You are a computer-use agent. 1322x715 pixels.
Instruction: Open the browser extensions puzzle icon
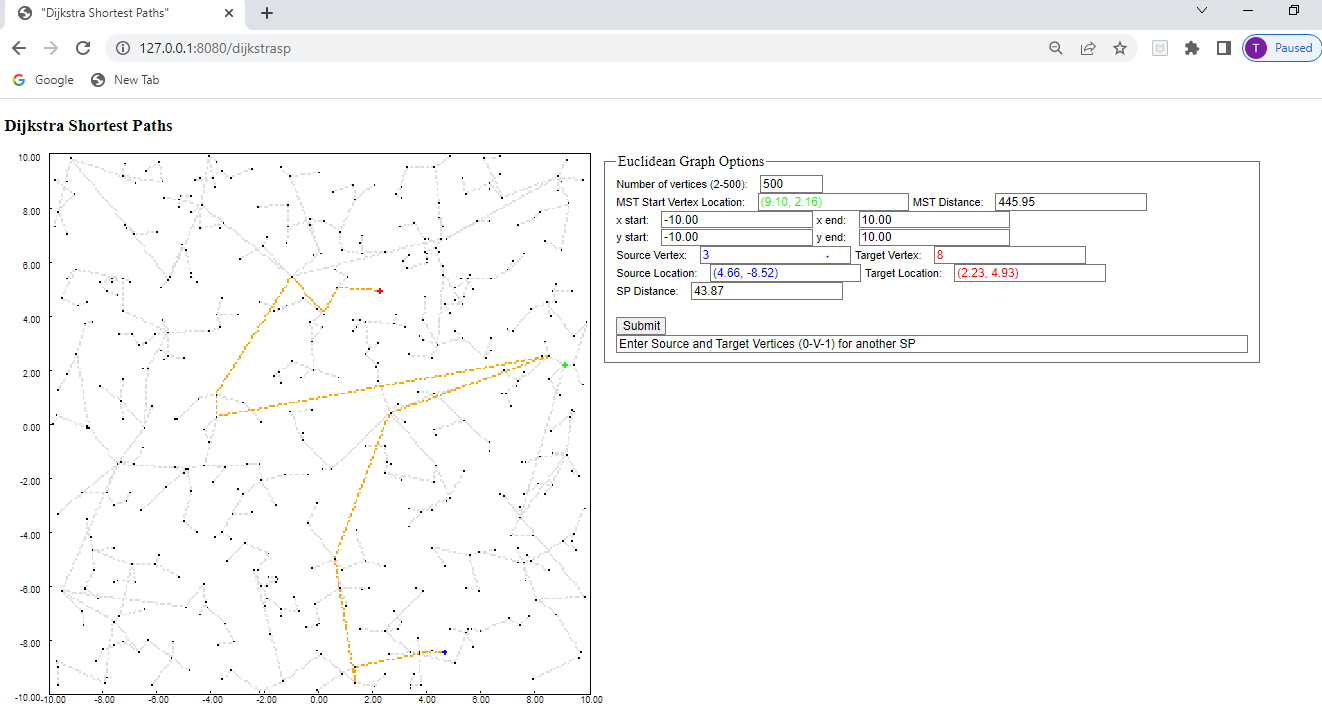click(1191, 47)
